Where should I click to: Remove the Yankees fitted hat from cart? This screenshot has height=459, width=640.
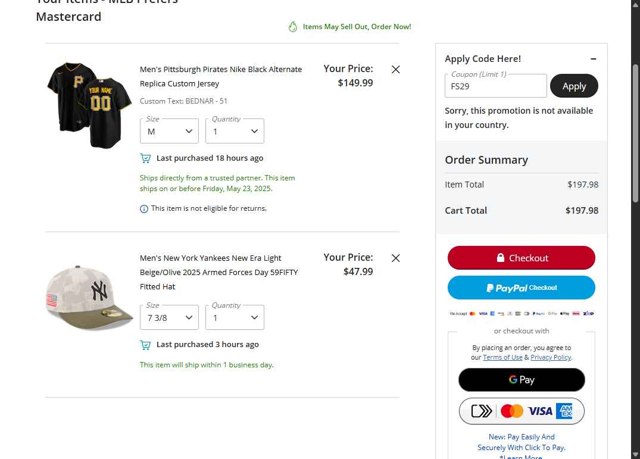pos(395,258)
